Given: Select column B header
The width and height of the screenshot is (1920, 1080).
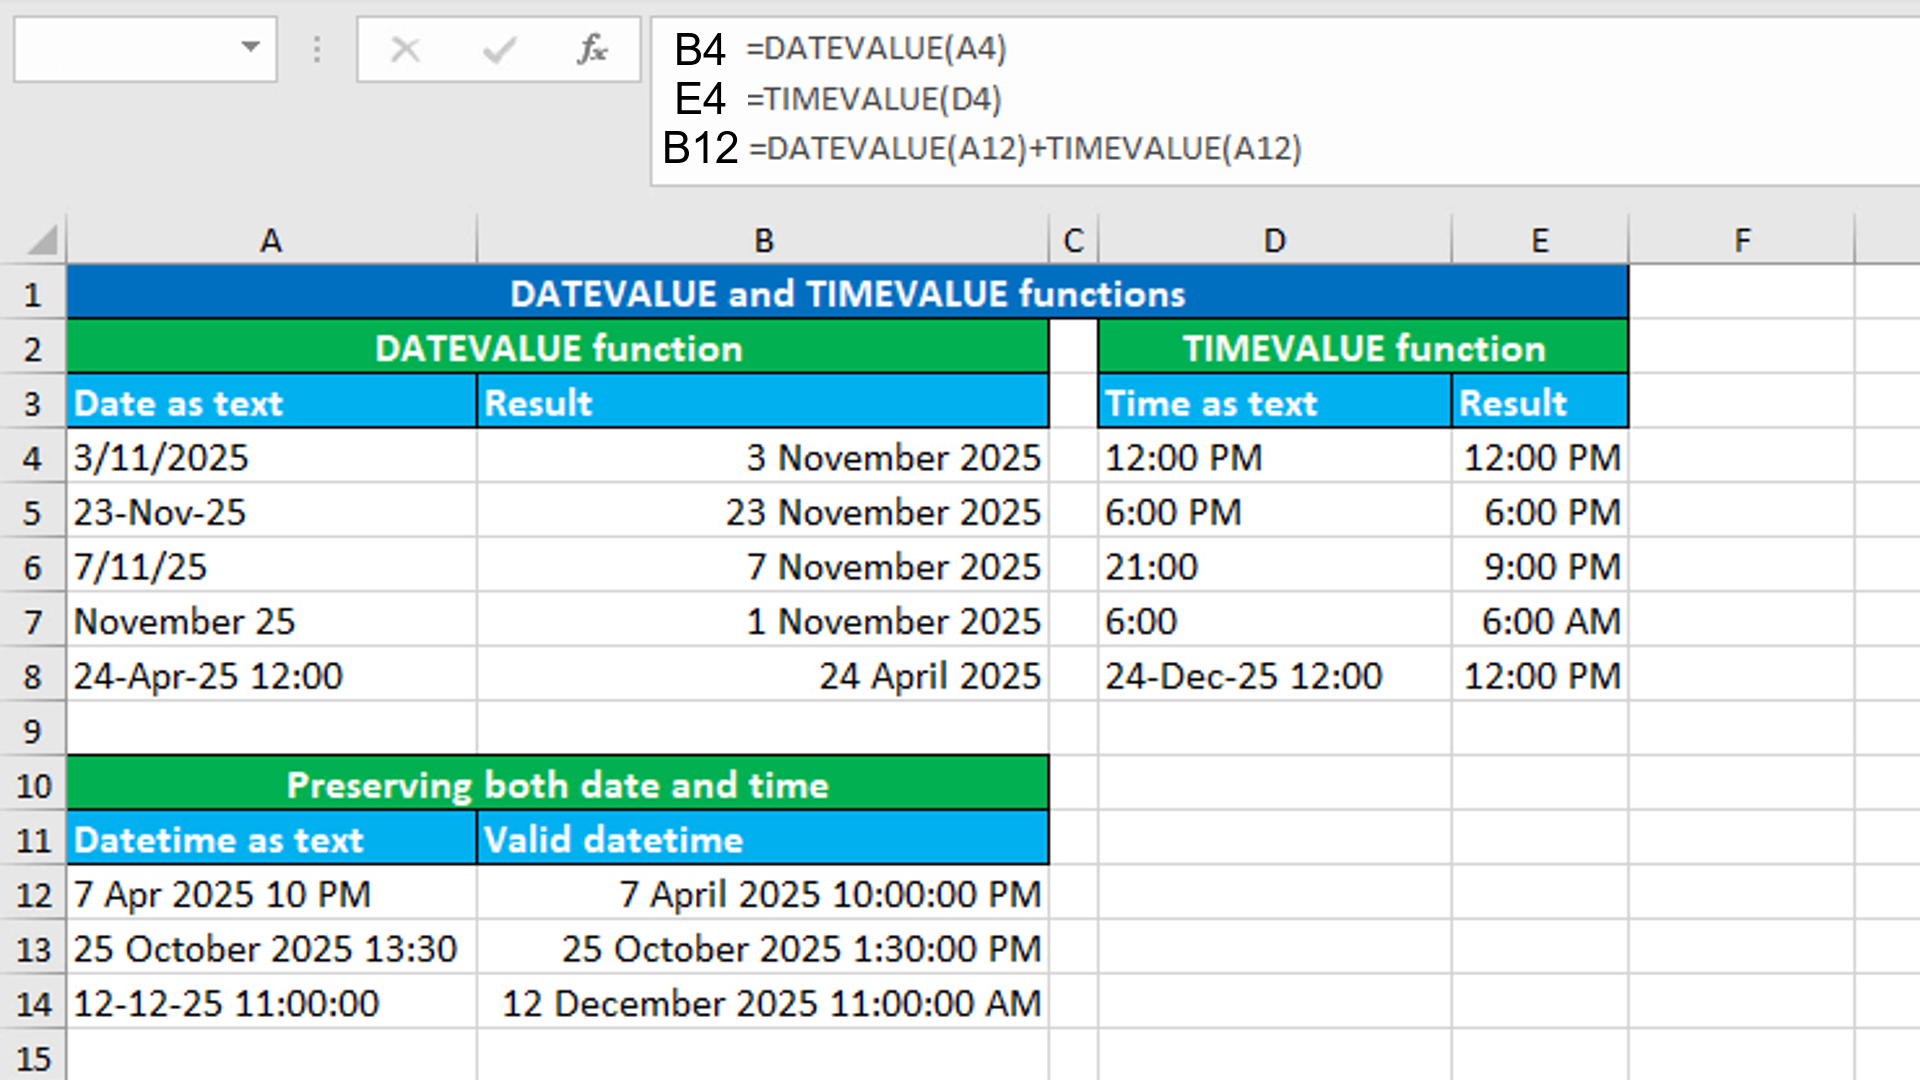Looking at the screenshot, I should [763, 240].
